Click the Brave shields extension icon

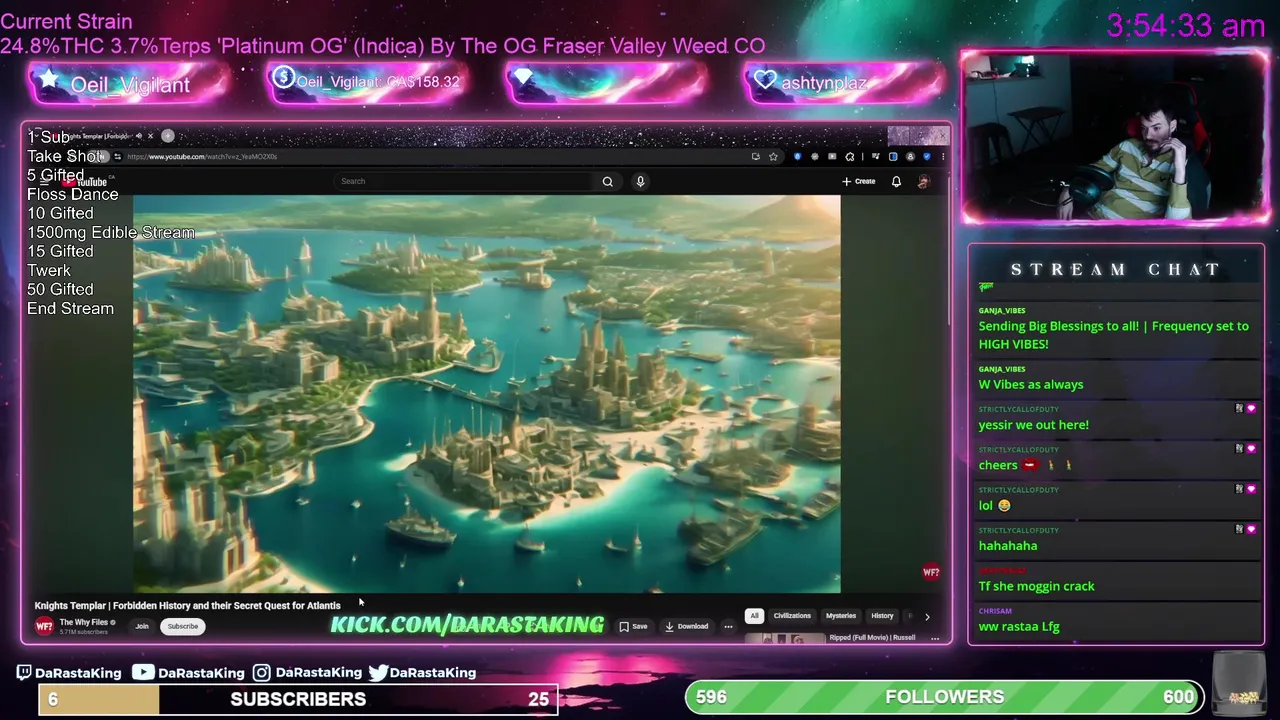pos(797,156)
